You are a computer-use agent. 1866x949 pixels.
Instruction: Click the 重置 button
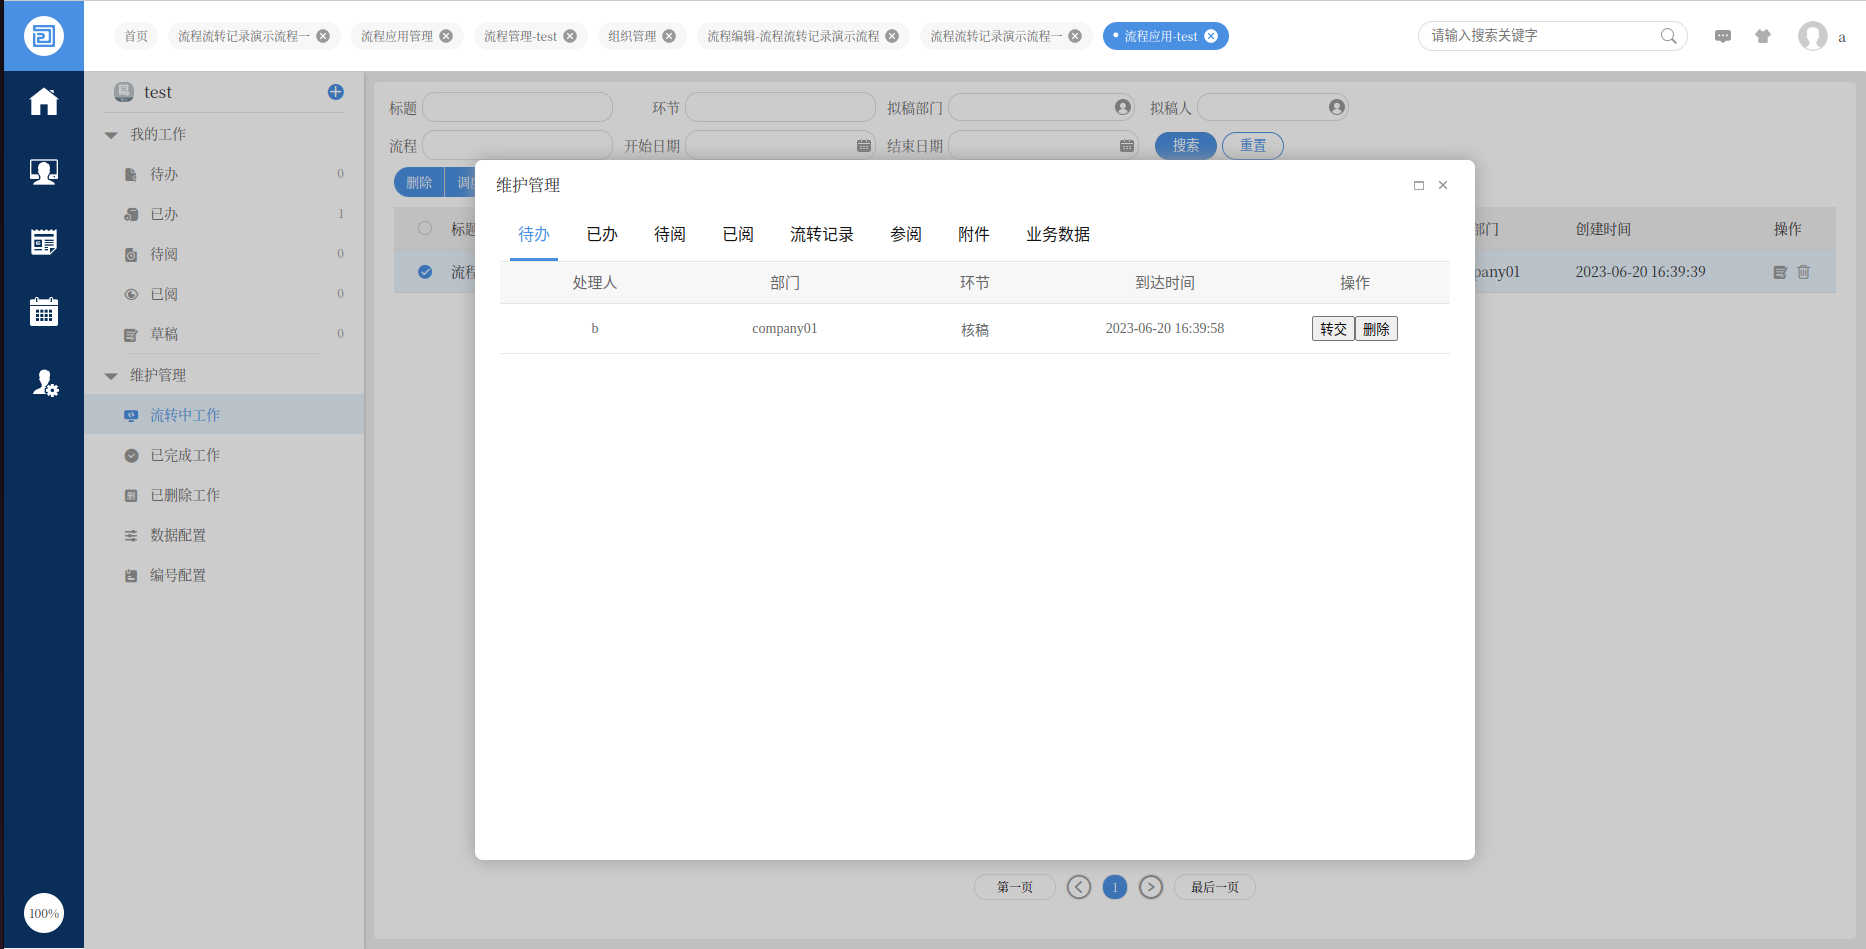pyautogui.click(x=1252, y=146)
